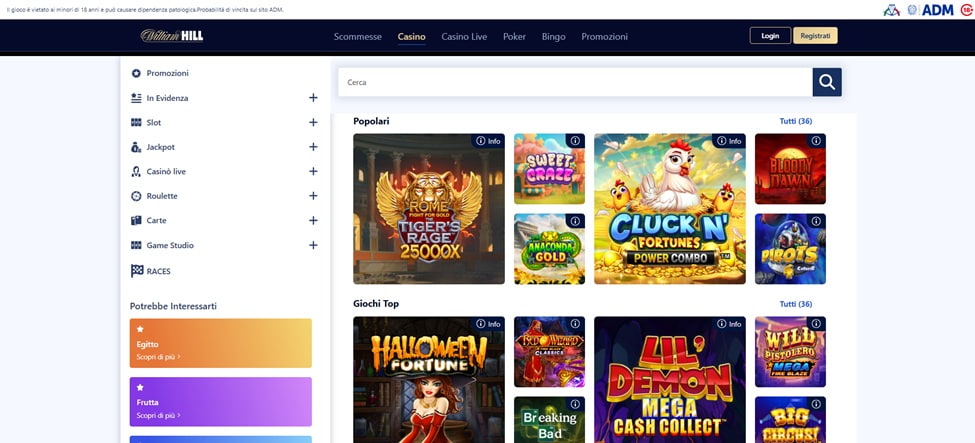This screenshot has height=443, width=975.
Task: Go to Casino Live tab
Action: (x=464, y=37)
